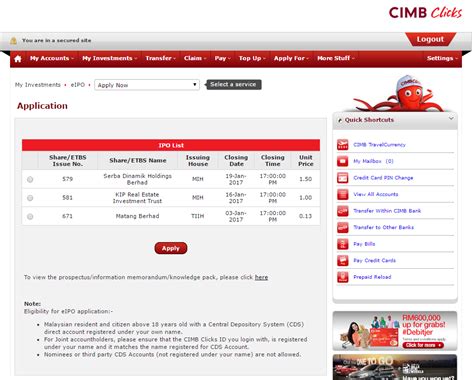Click the Issuing House column header
This screenshot has height=380, width=474.
198,161
